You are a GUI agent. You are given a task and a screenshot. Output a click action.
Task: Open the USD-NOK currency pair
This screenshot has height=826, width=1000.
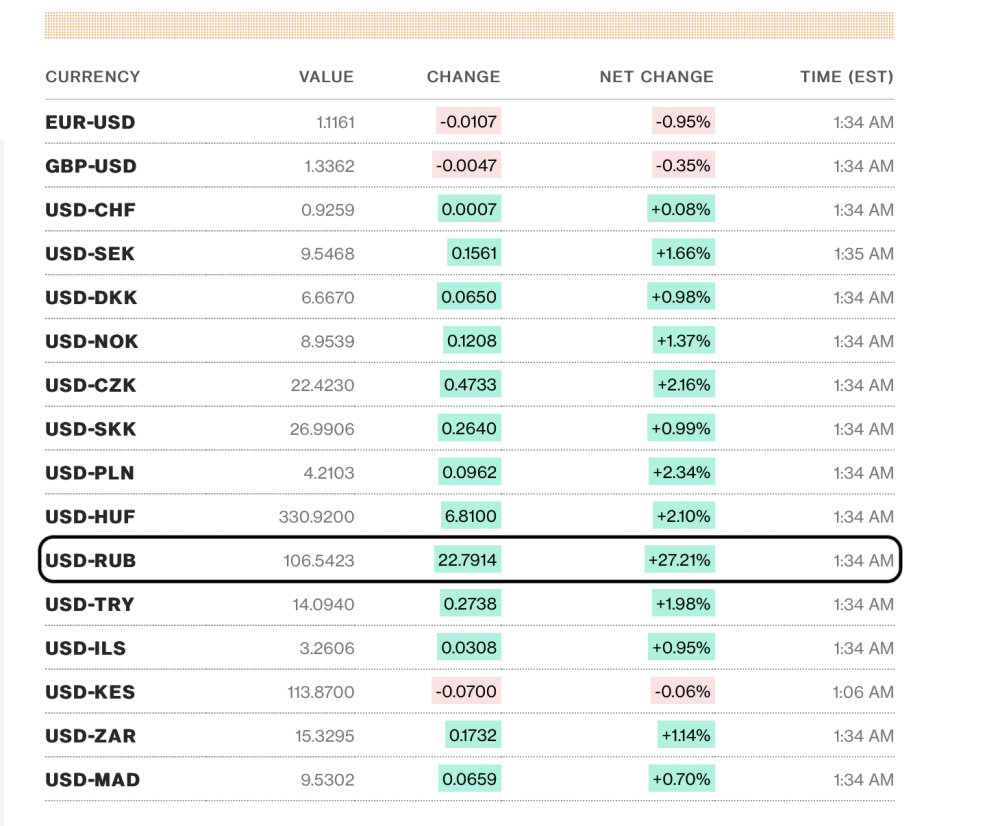(91, 341)
